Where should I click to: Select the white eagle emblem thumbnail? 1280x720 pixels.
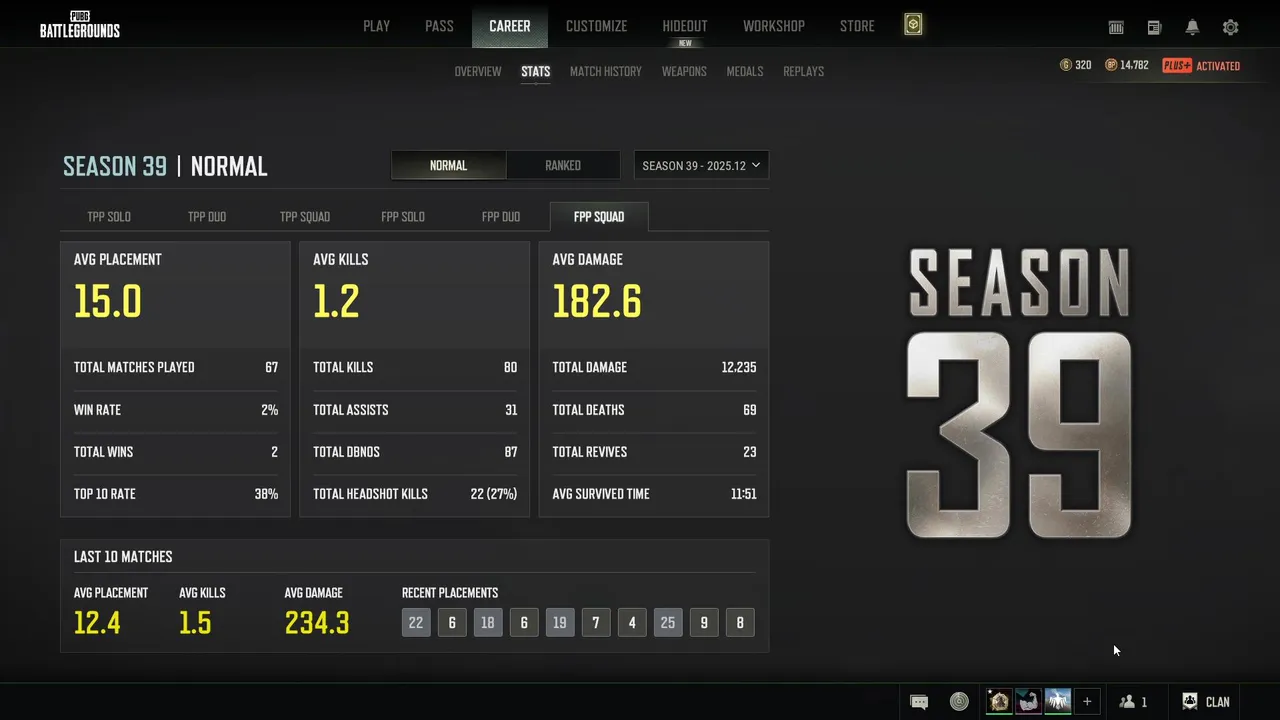pyautogui.click(x=1058, y=701)
